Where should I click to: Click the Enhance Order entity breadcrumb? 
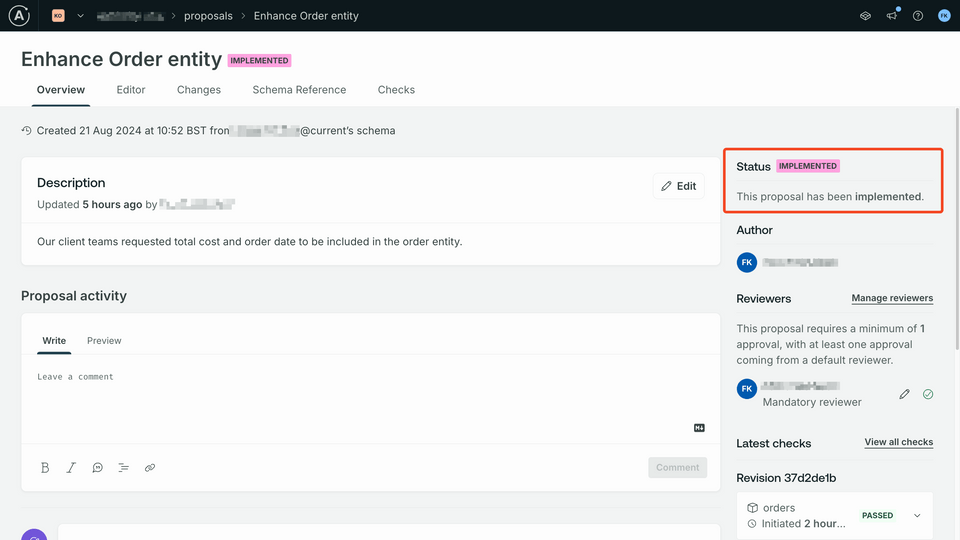click(x=306, y=16)
